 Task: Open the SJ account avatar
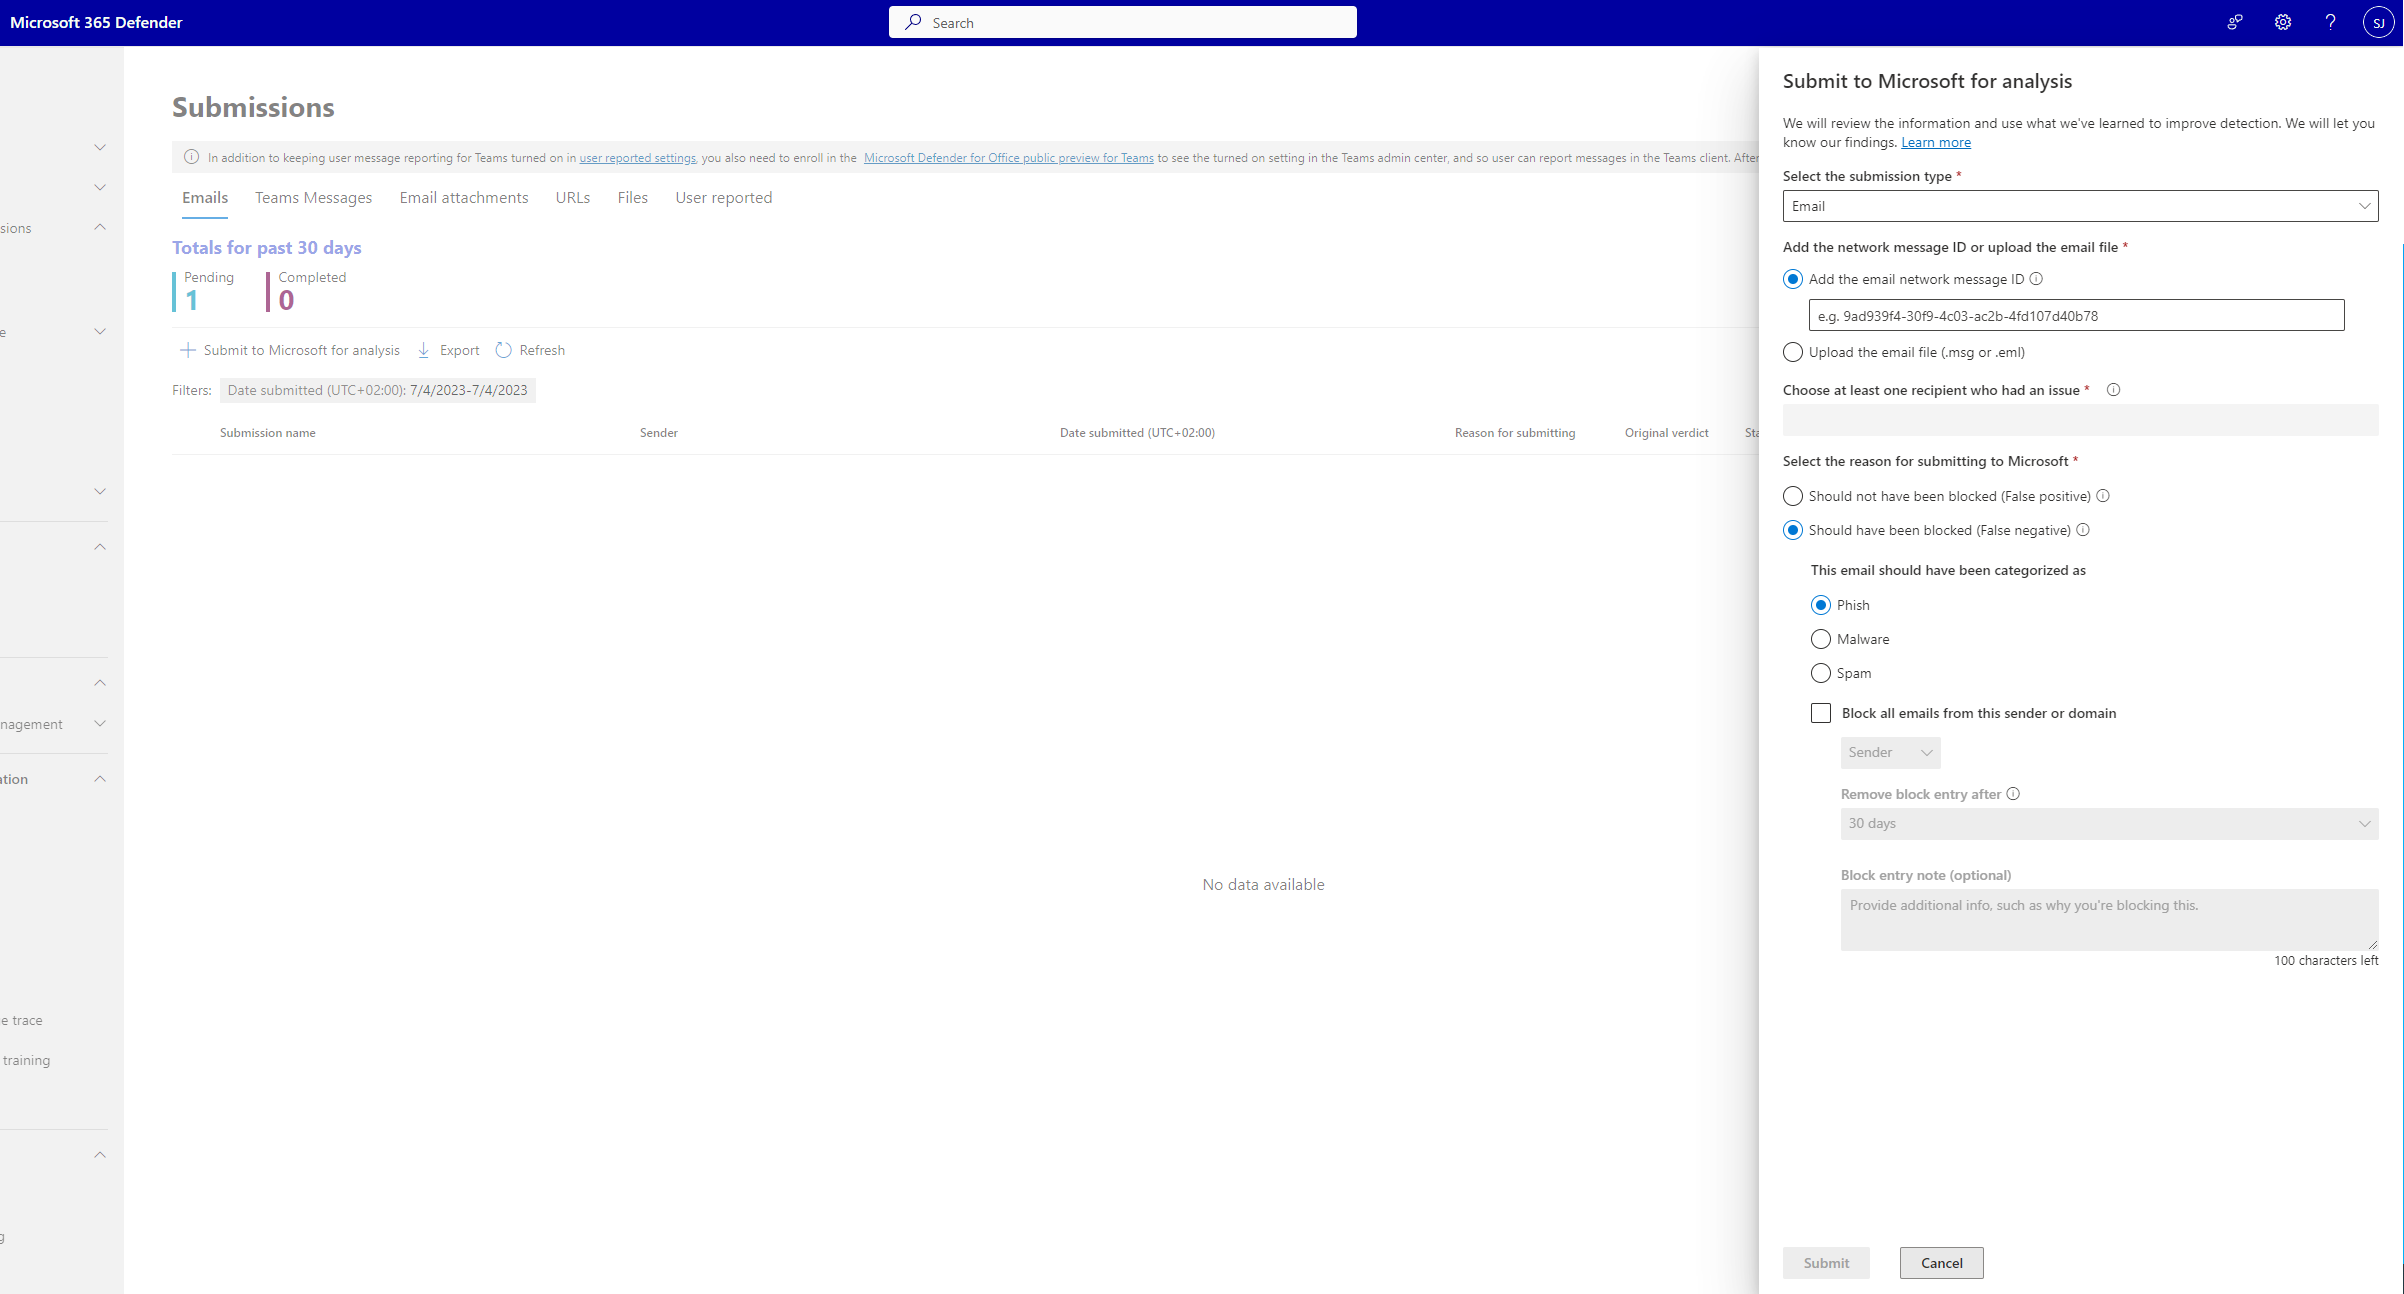(2379, 22)
